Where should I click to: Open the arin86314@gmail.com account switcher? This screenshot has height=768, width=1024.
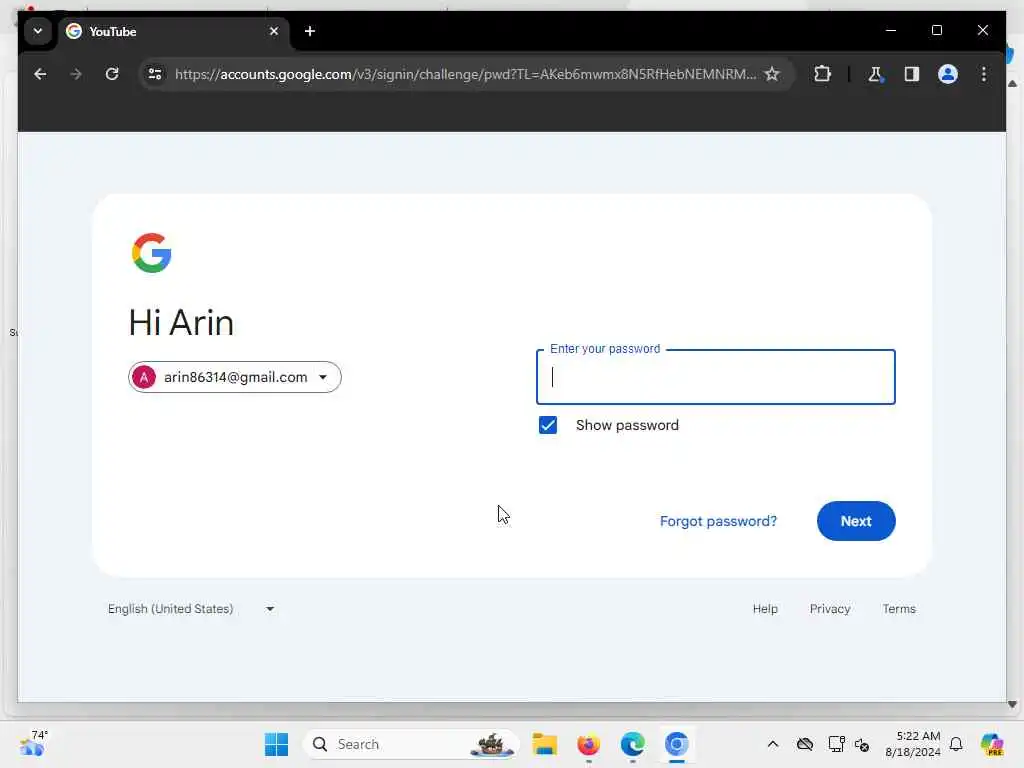[234, 377]
